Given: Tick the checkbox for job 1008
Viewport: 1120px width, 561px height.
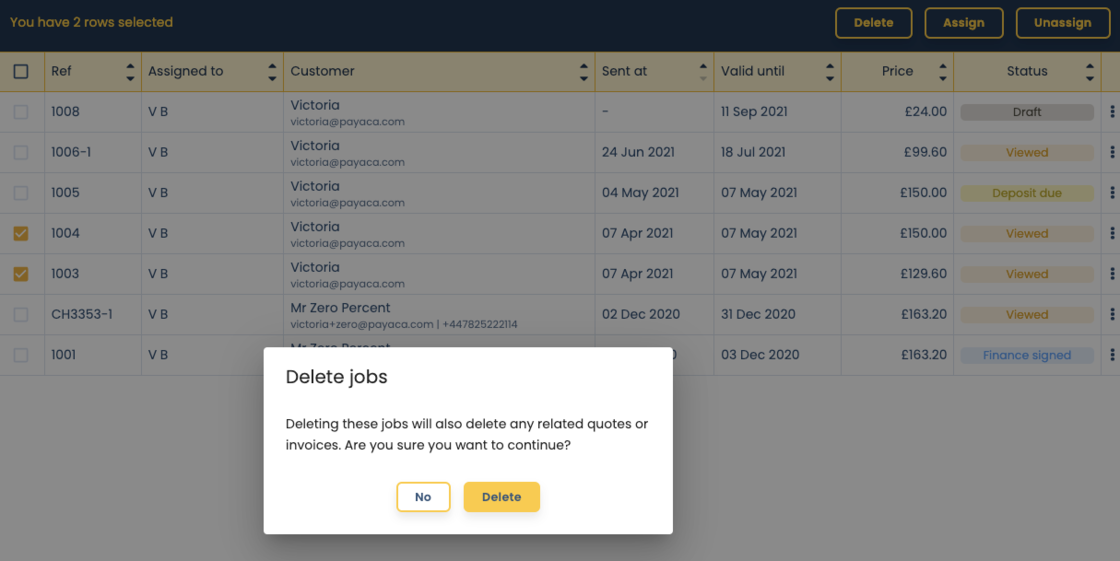Looking at the screenshot, I should [21, 112].
